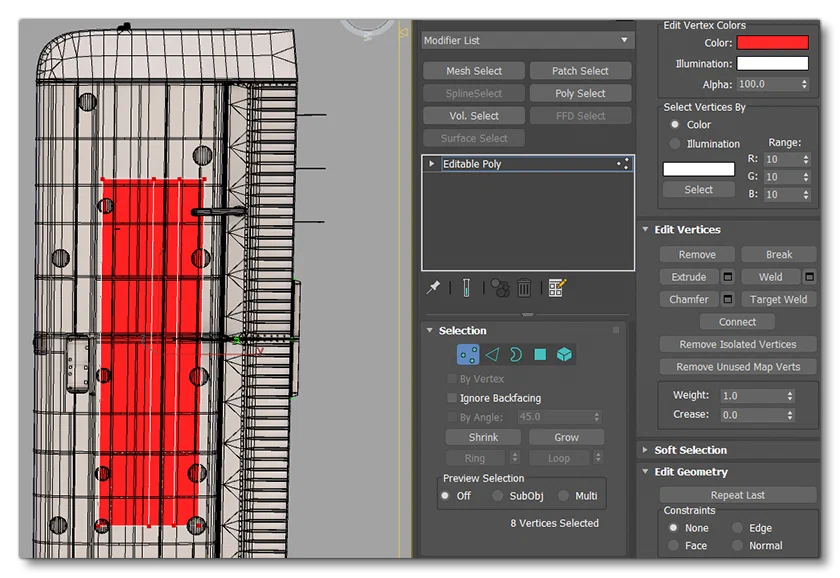This screenshot has width=840, height=578.
Task: Click the Extrude button
Action: [689, 277]
